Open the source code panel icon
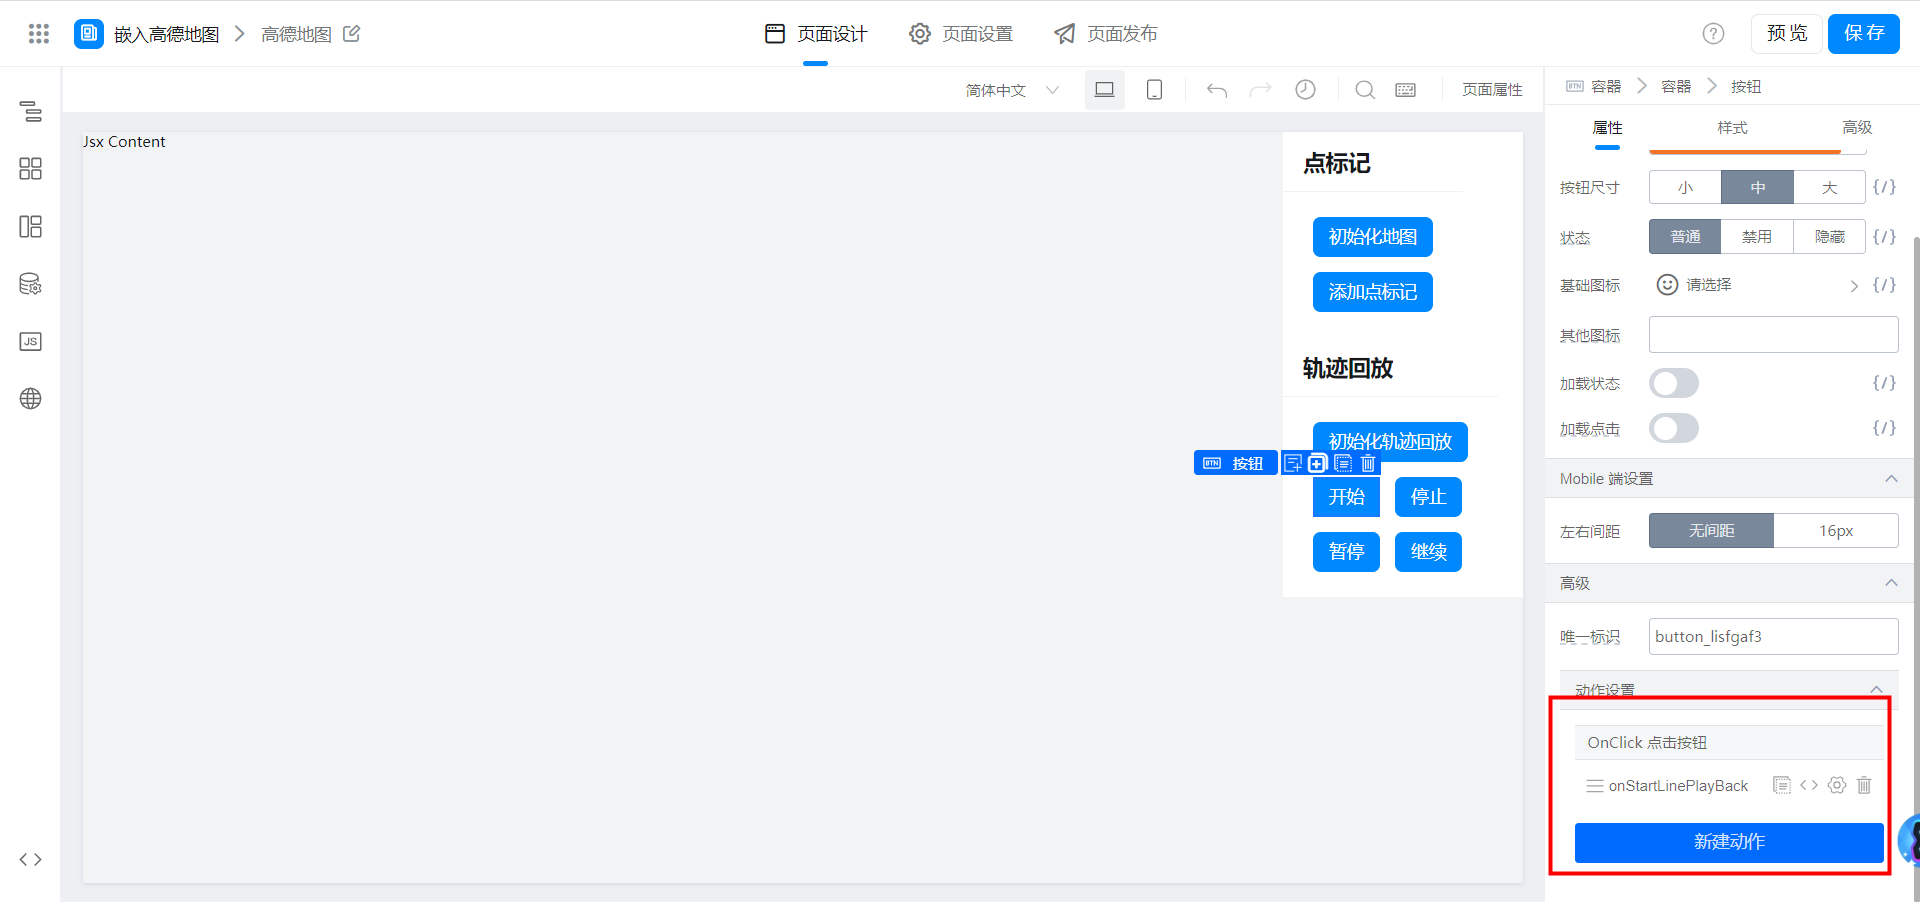Viewport: 1920px width, 902px height. (x=31, y=859)
